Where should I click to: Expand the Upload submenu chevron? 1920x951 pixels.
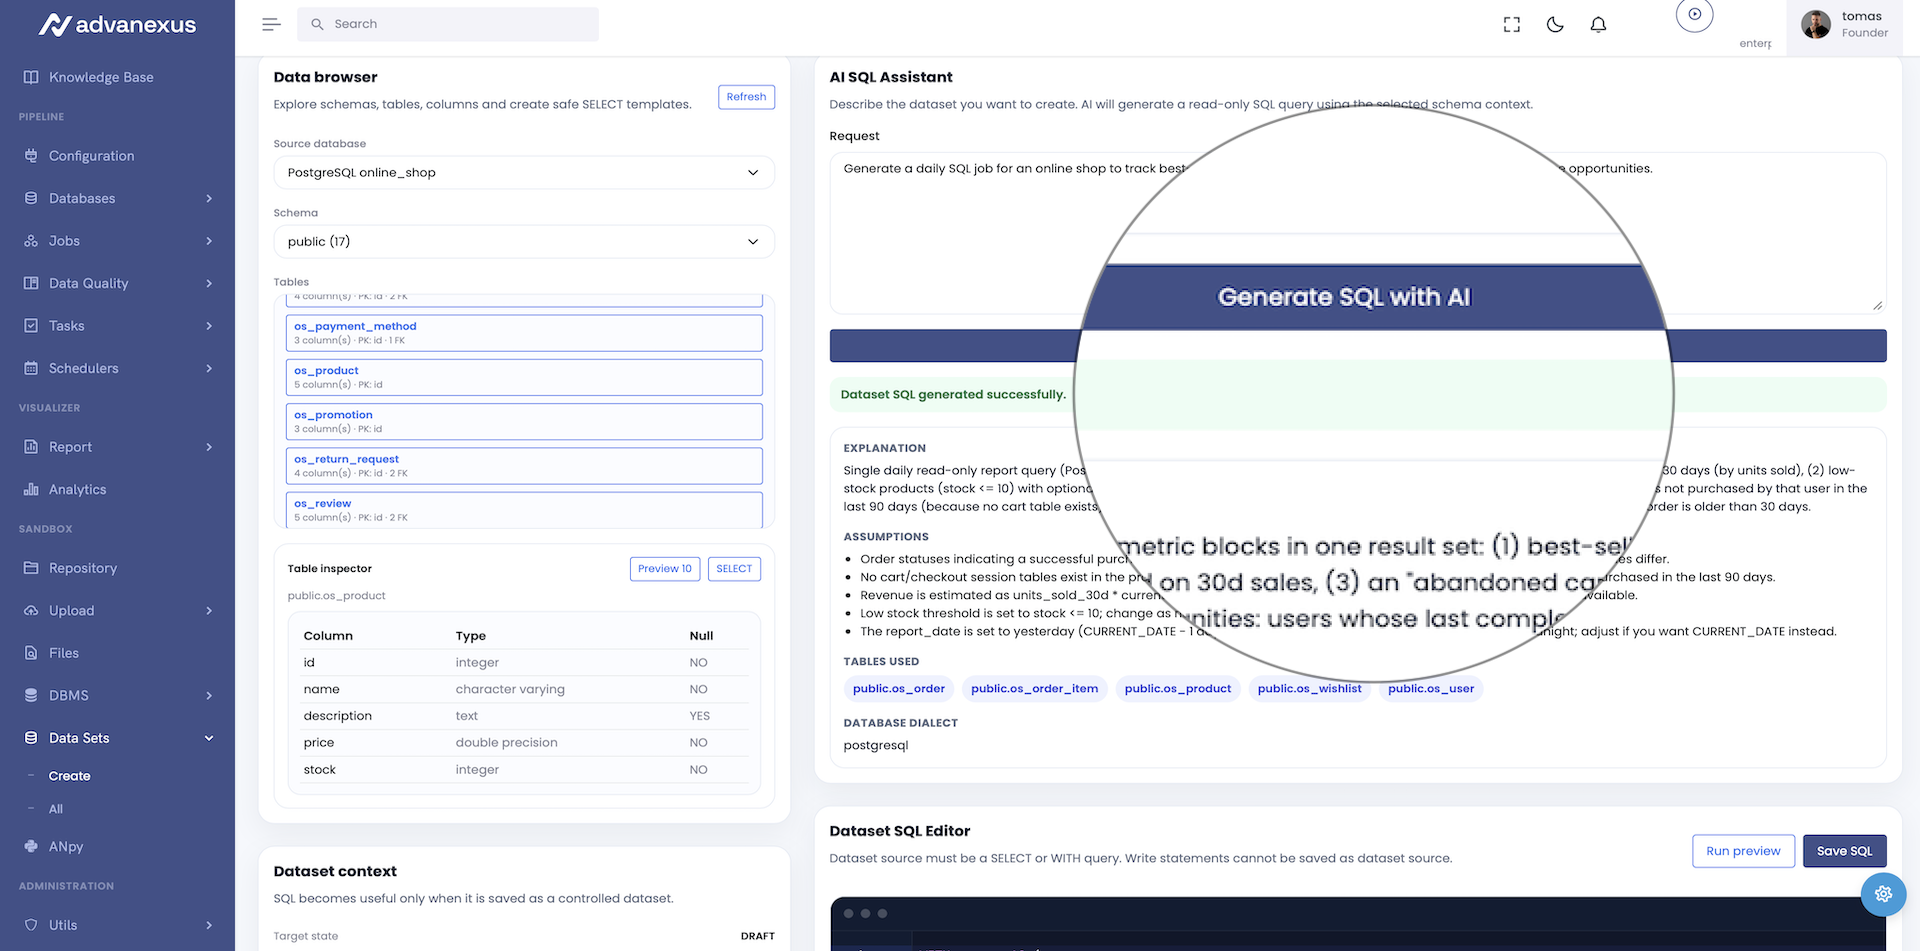point(209,610)
